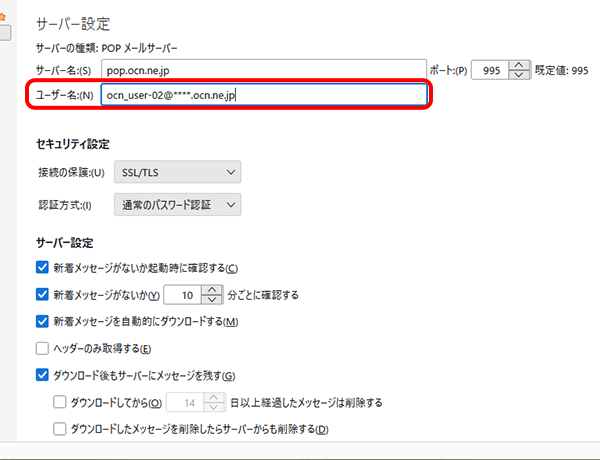Increase the port number with up arrow
The height and width of the screenshot is (460, 600).
(x=518, y=64)
